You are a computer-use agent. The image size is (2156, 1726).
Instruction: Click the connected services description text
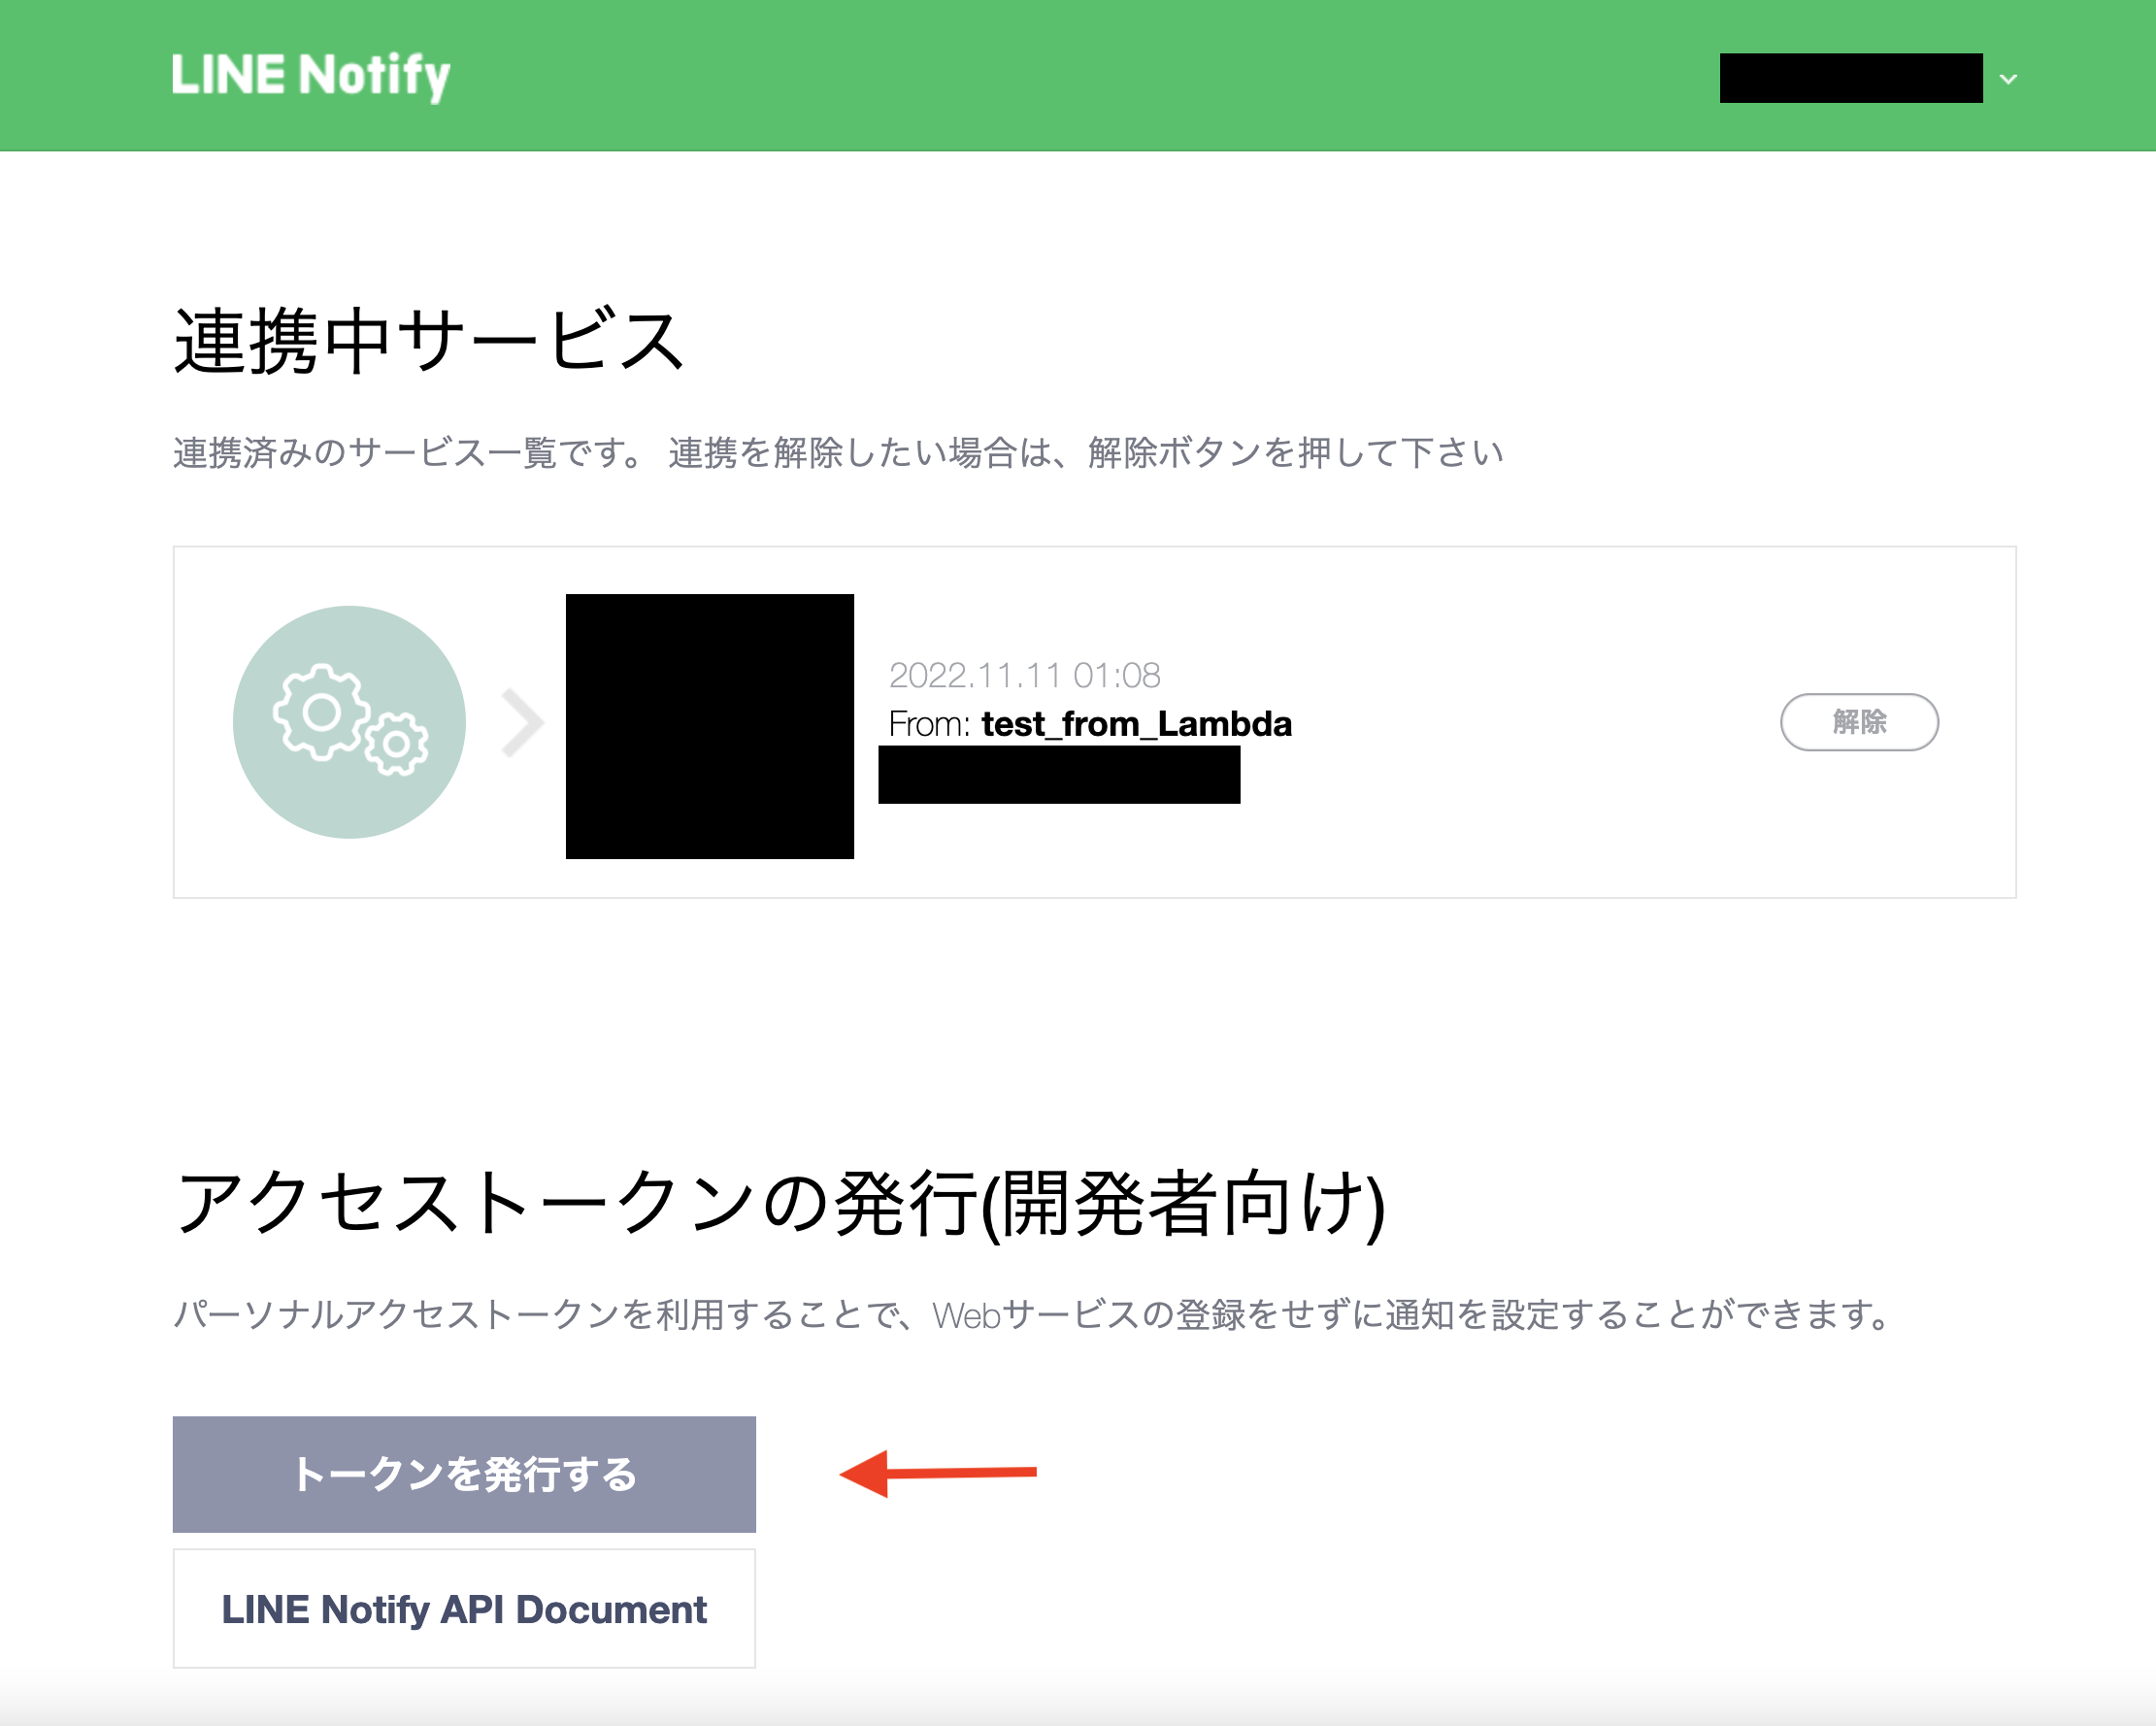836,452
